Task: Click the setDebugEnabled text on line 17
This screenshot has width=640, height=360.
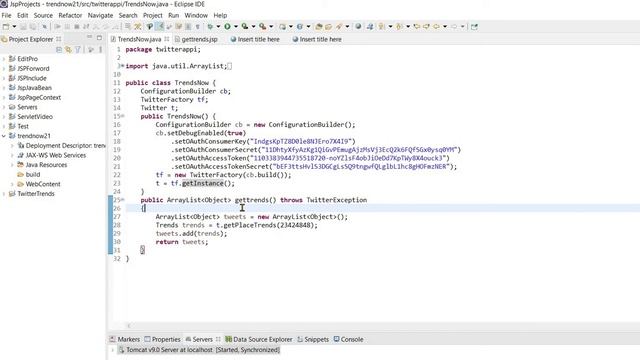Action: coord(196,133)
